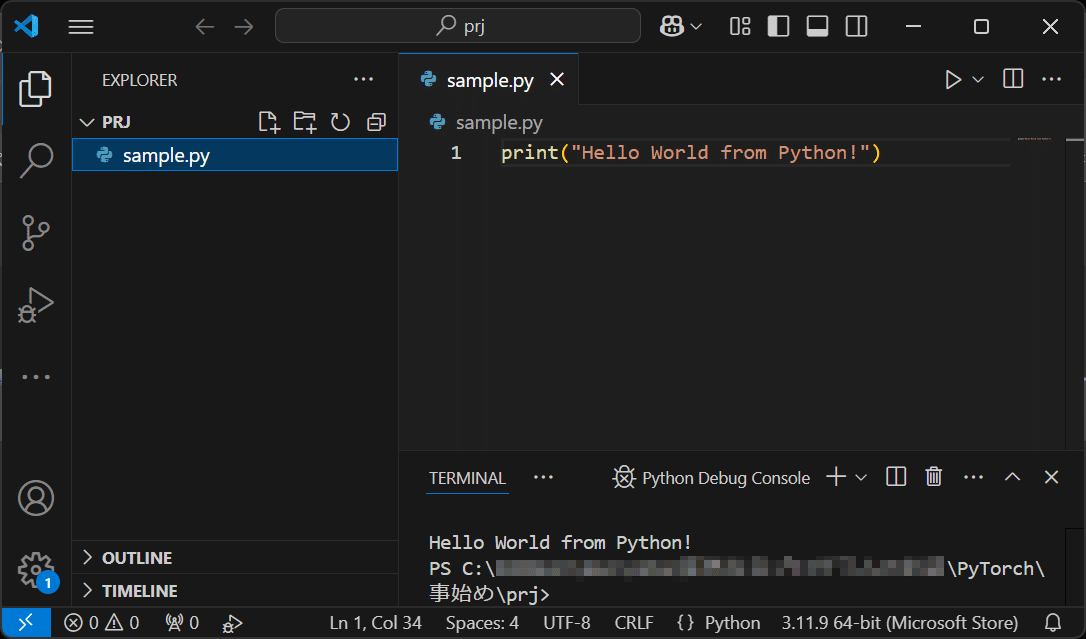
Task: Toggle the secondary sidebar
Action: tap(856, 26)
